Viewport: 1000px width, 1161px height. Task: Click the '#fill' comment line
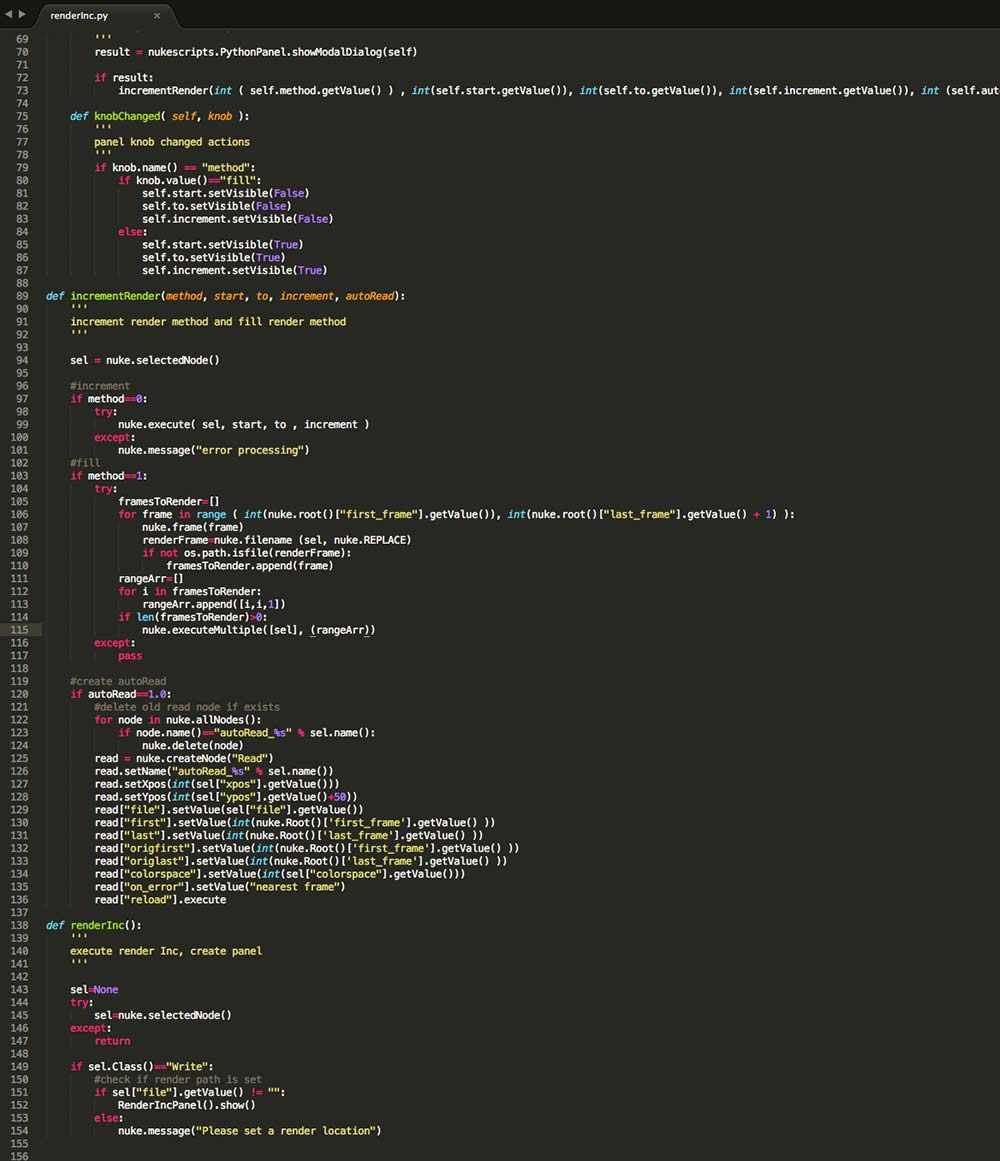[84, 463]
